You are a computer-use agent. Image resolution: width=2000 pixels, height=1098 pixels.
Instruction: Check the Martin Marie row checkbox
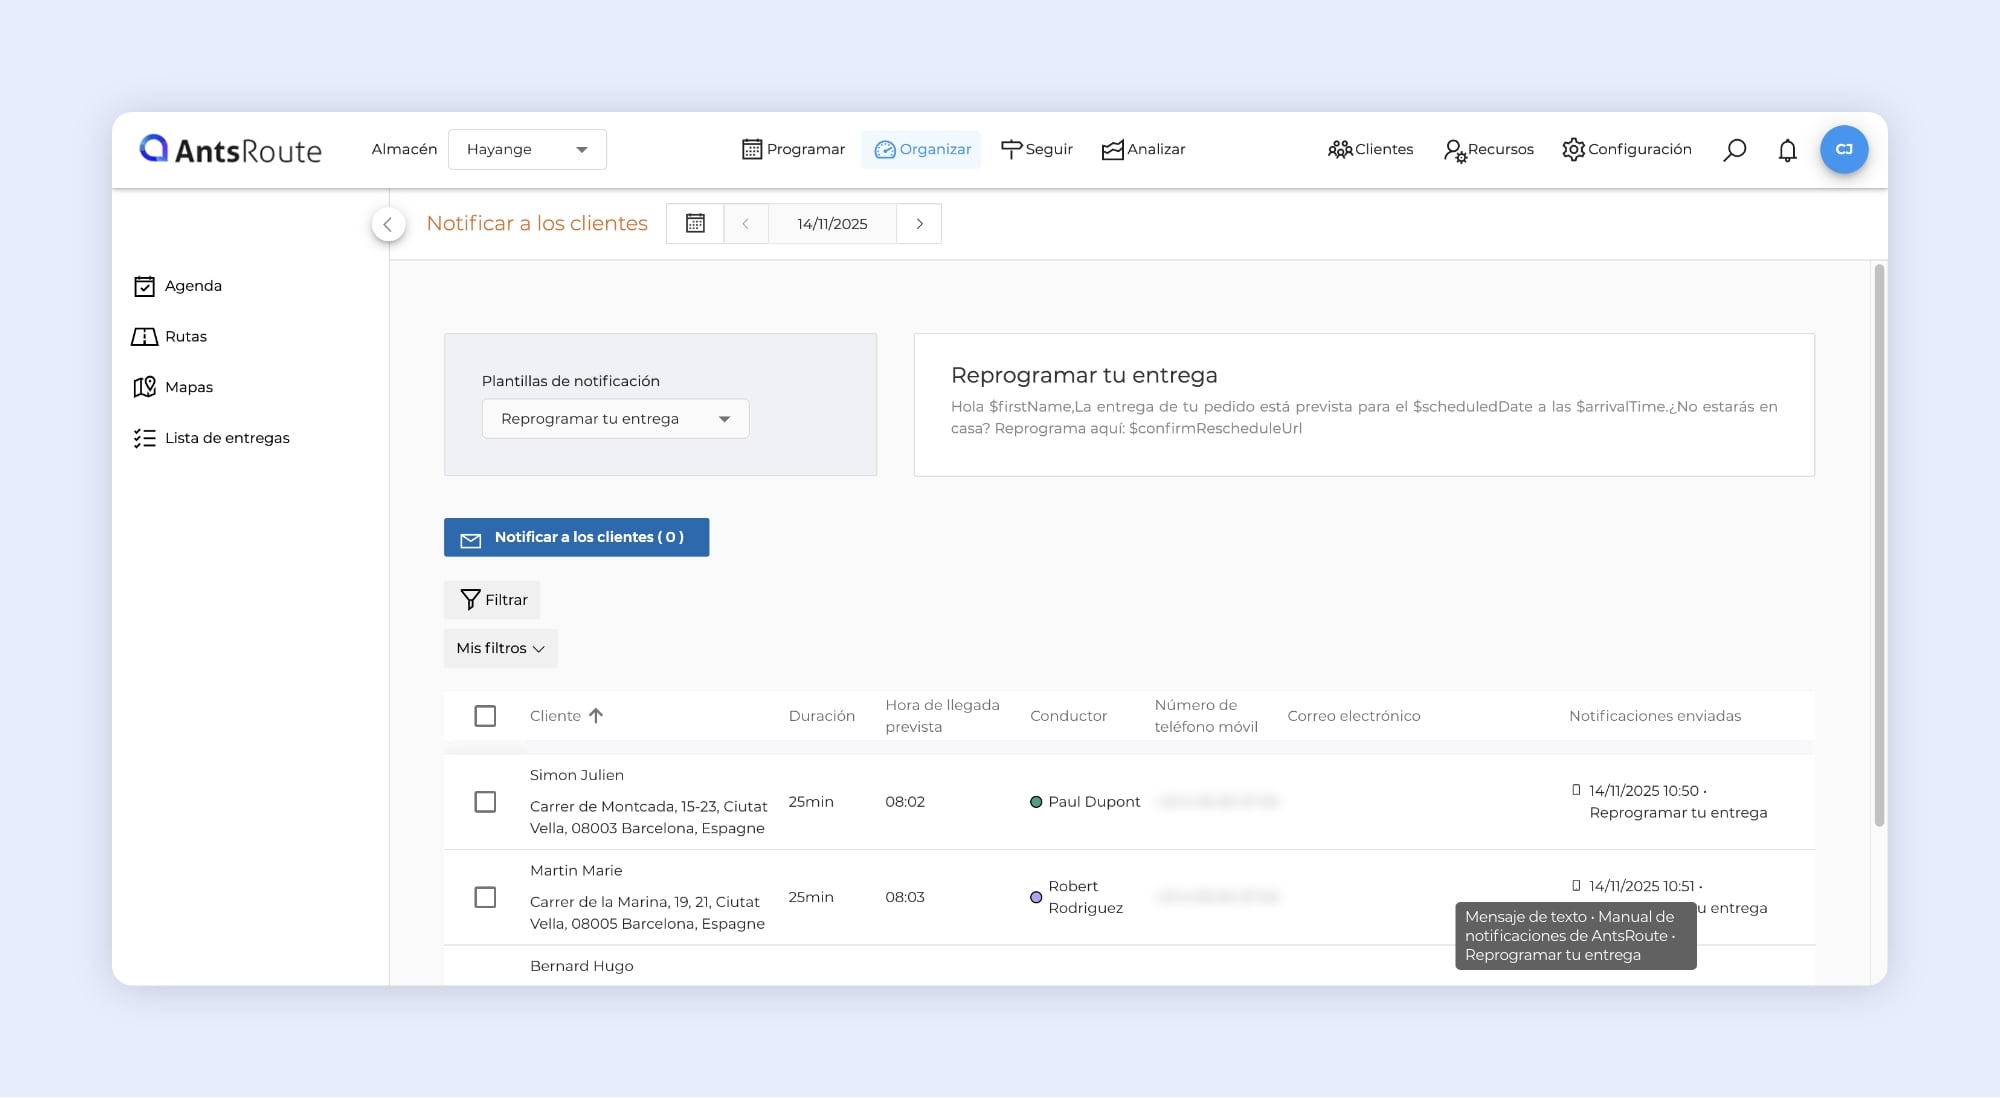pos(485,897)
